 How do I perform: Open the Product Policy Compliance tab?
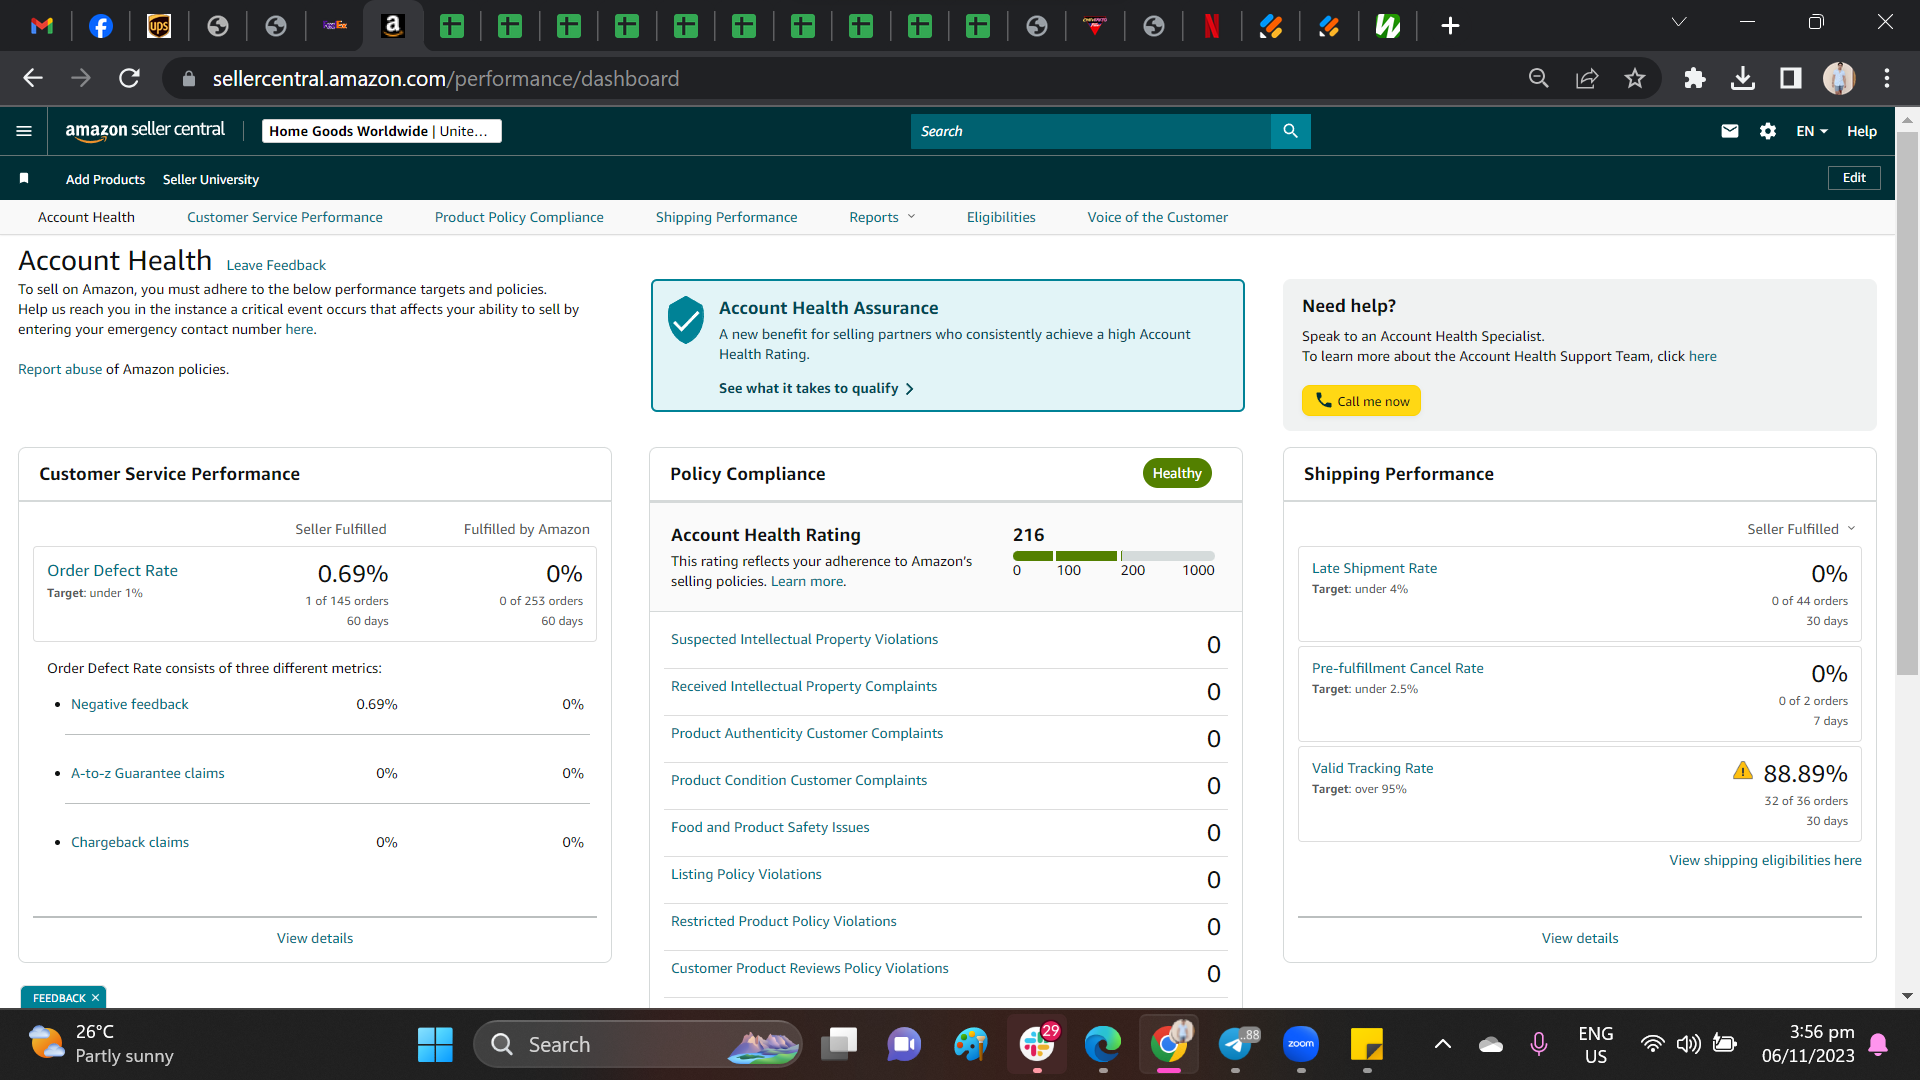(519, 217)
